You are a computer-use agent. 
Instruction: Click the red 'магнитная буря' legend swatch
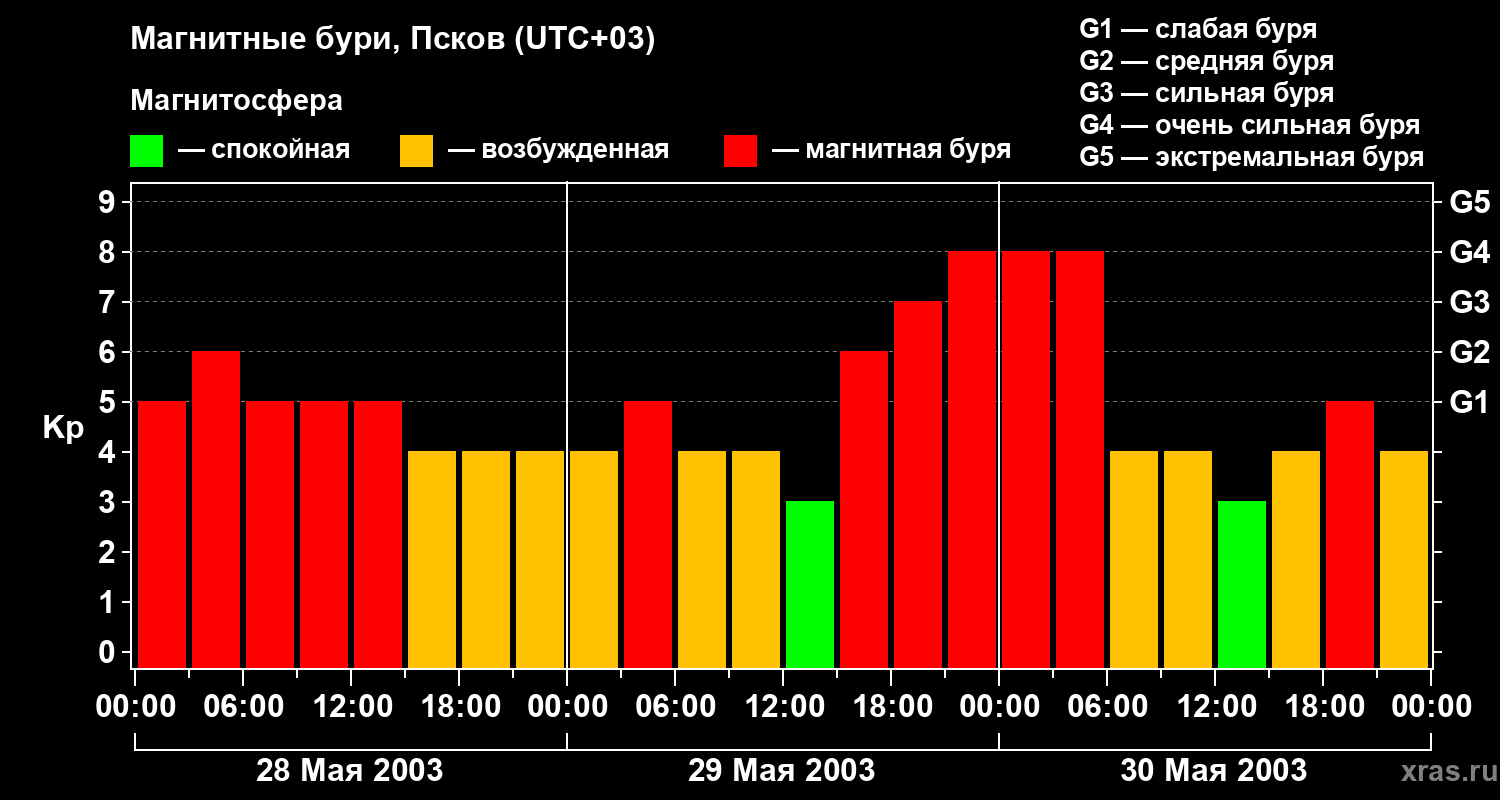click(740, 151)
